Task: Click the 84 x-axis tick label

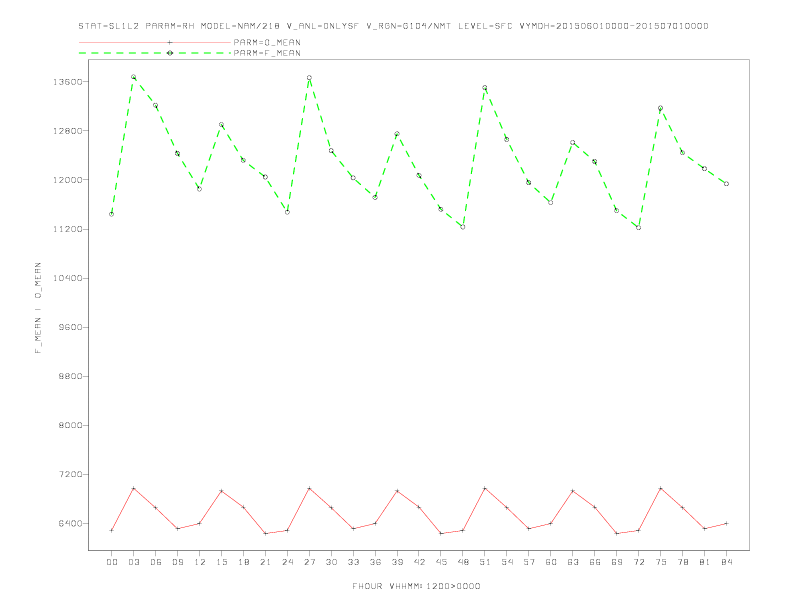Action: pyautogui.click(x=726, y=562)
